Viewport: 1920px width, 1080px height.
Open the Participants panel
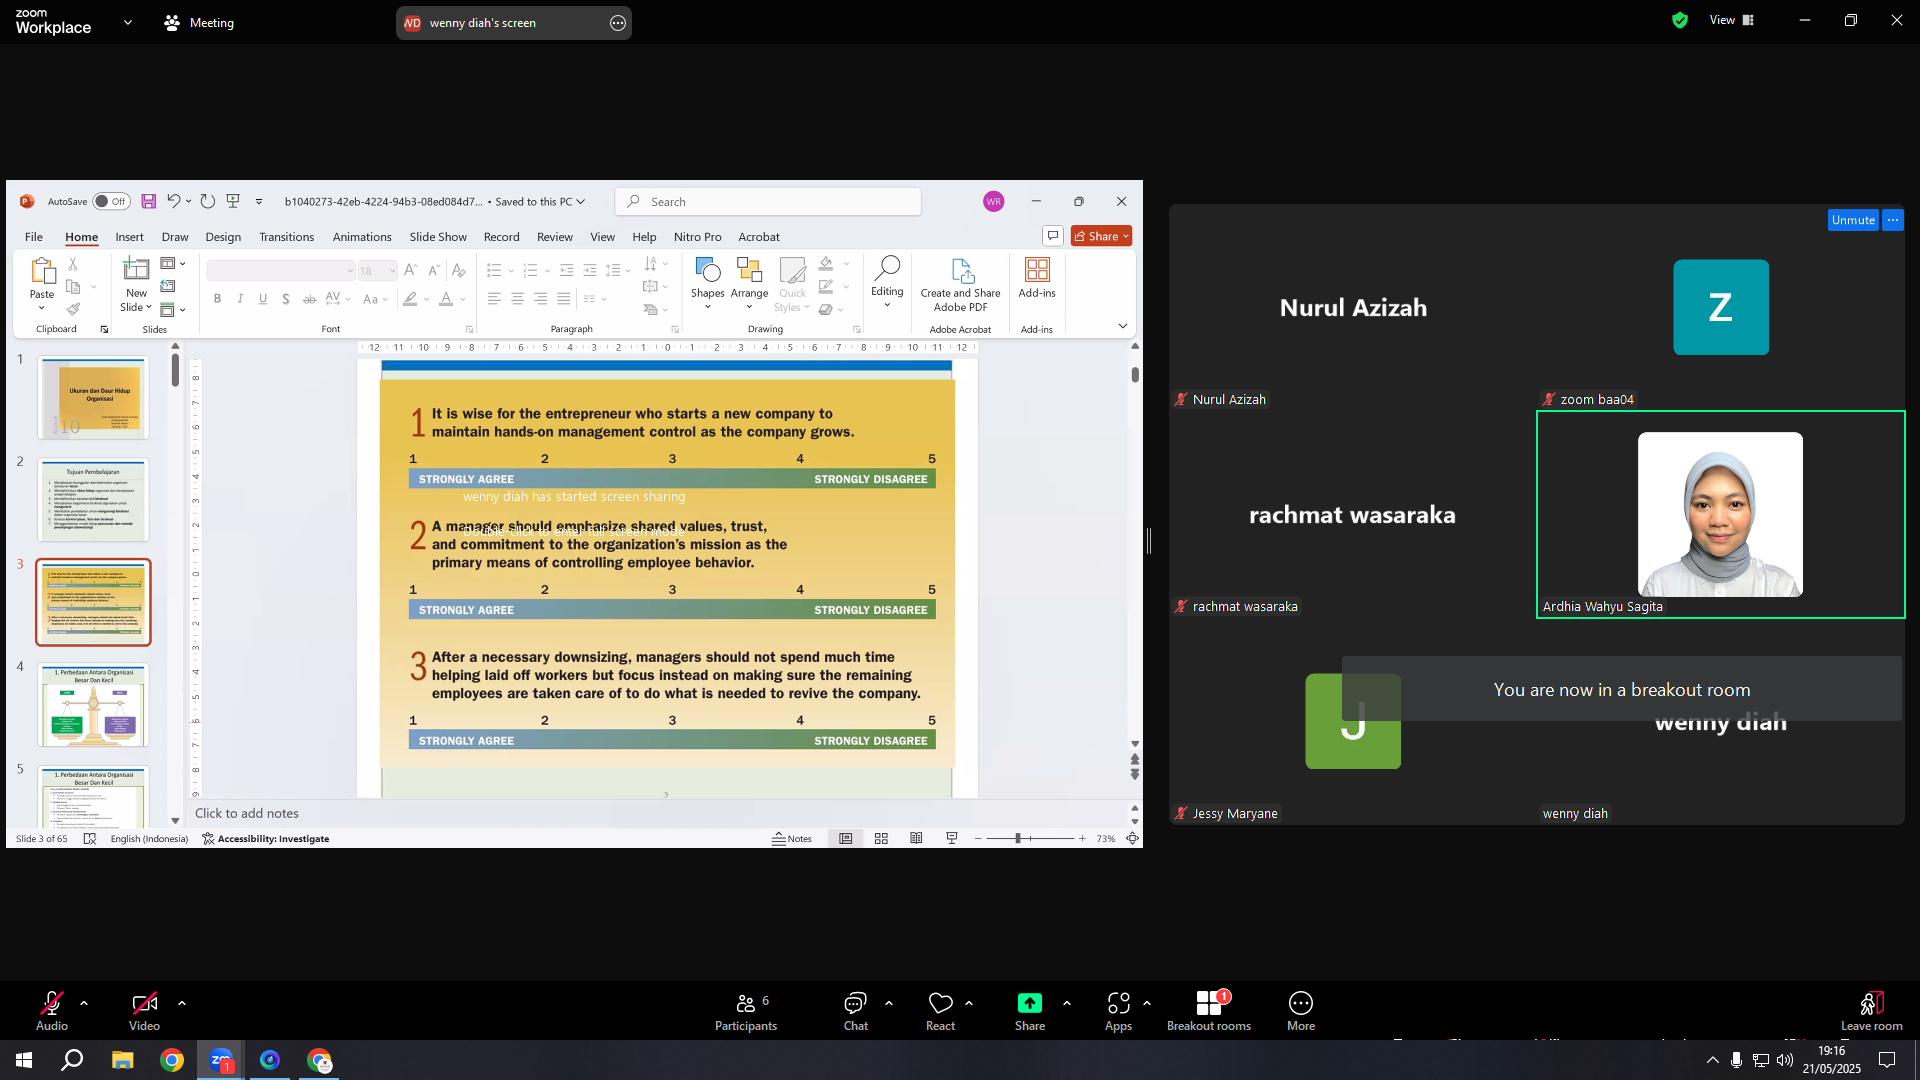pos(746,1011)
